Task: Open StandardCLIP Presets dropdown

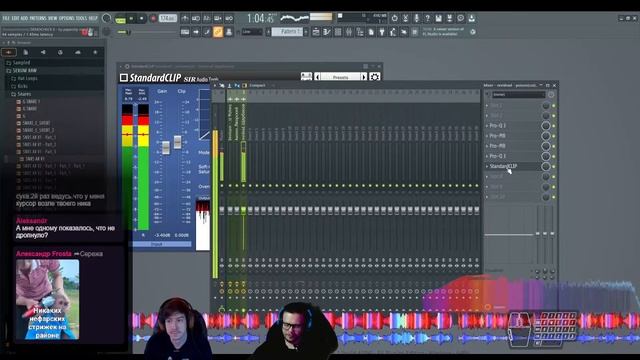Action: pyautogui.click(x=340, y=77)
